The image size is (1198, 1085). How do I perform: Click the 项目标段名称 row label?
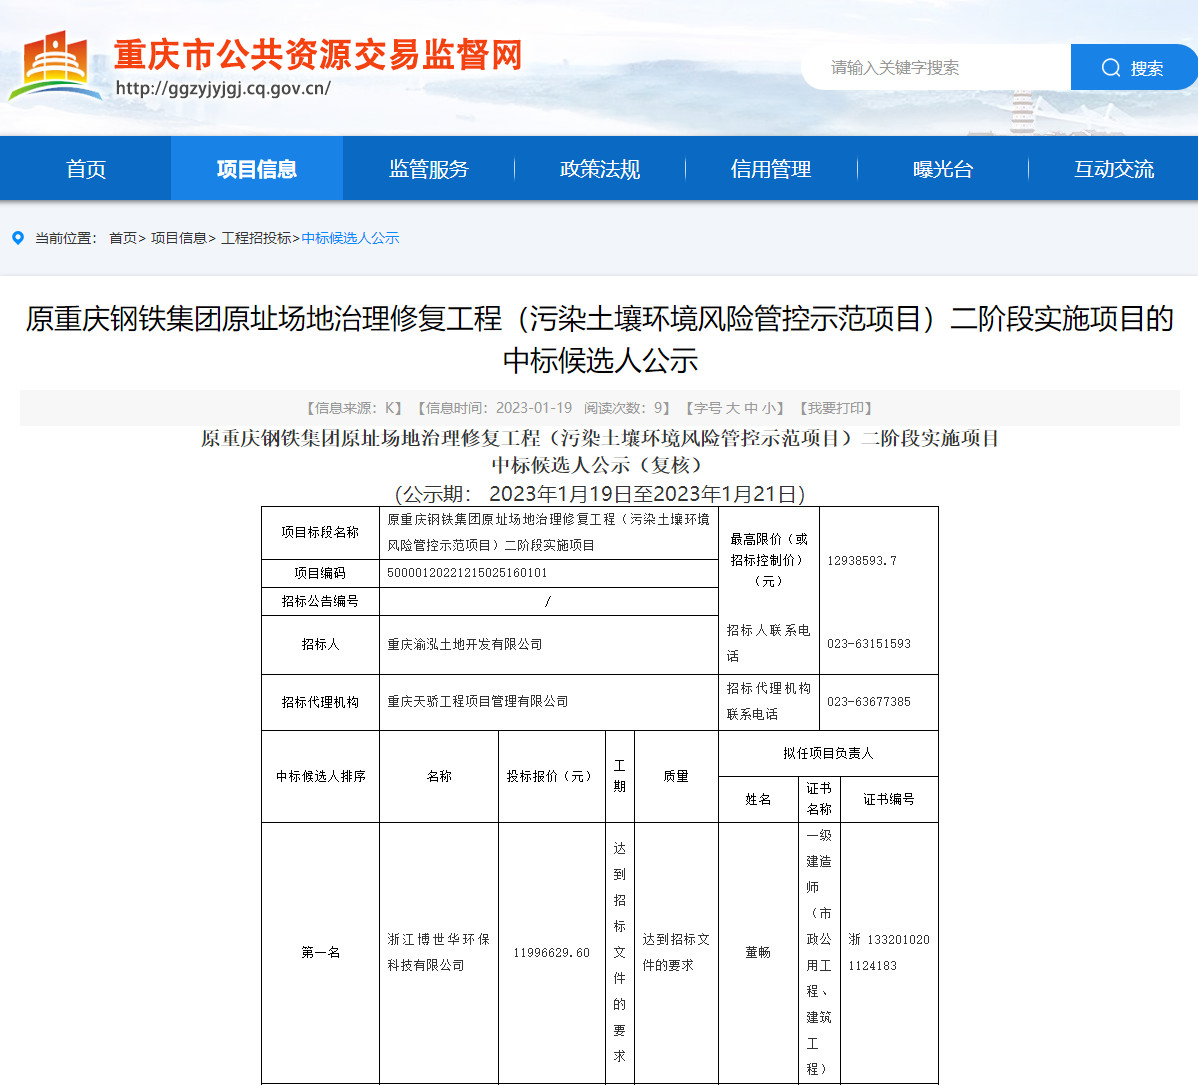tap(320, 533)
